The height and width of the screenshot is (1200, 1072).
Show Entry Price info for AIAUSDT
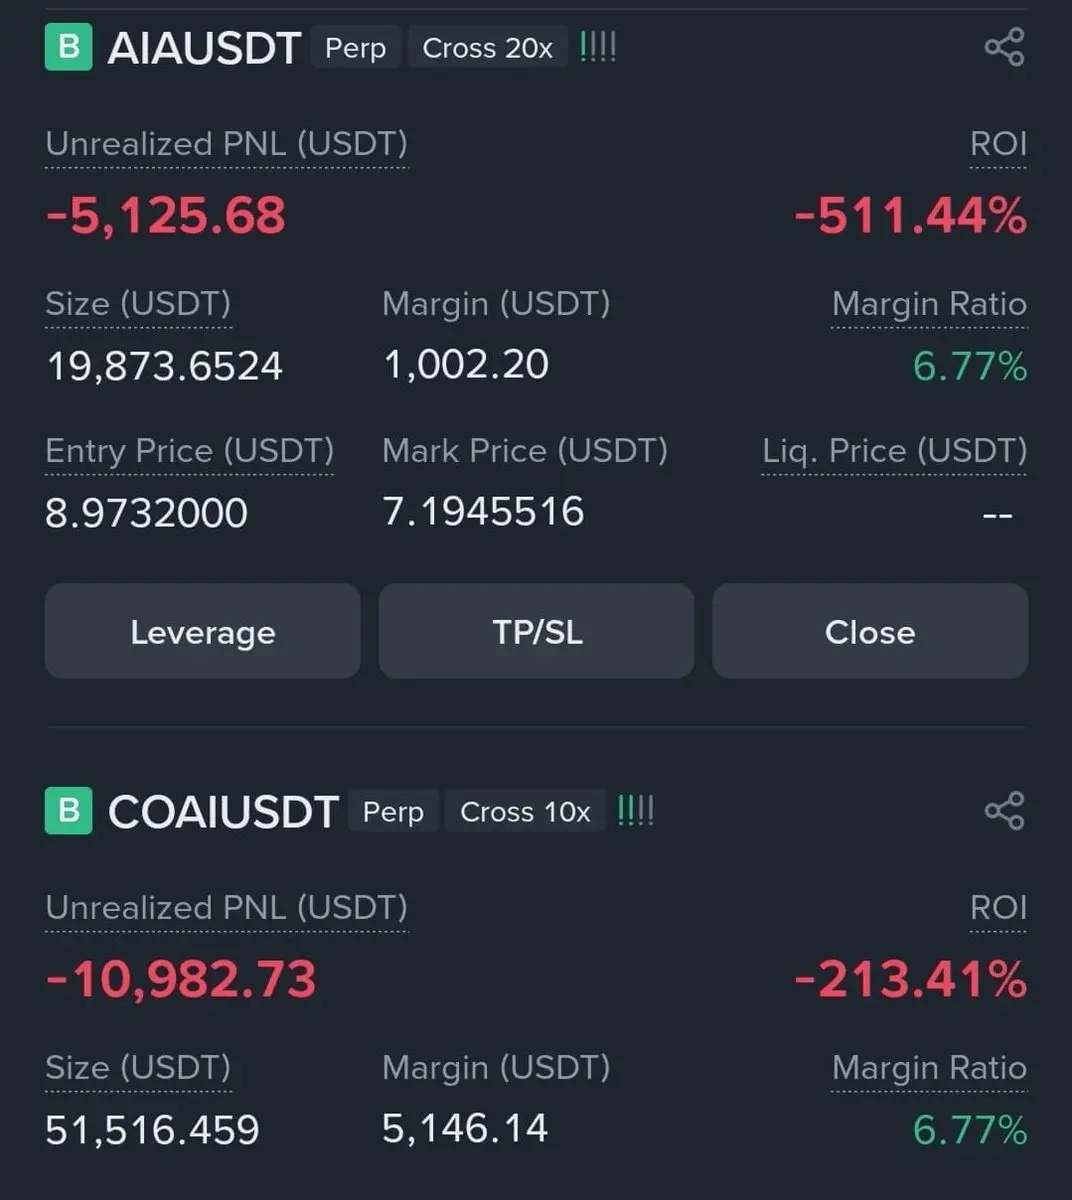pyautogui.click(x=189, y=452)
